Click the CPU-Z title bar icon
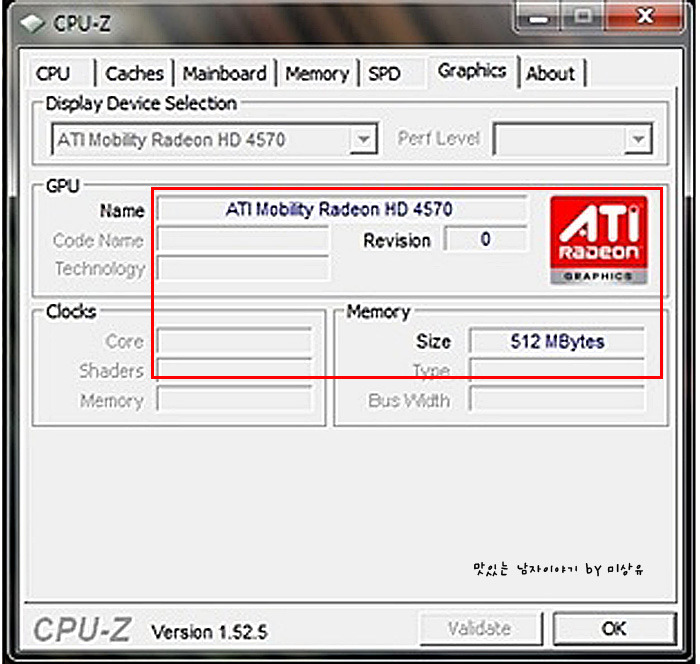The width and height of the screenshot is (700, 664). point(32,23)
